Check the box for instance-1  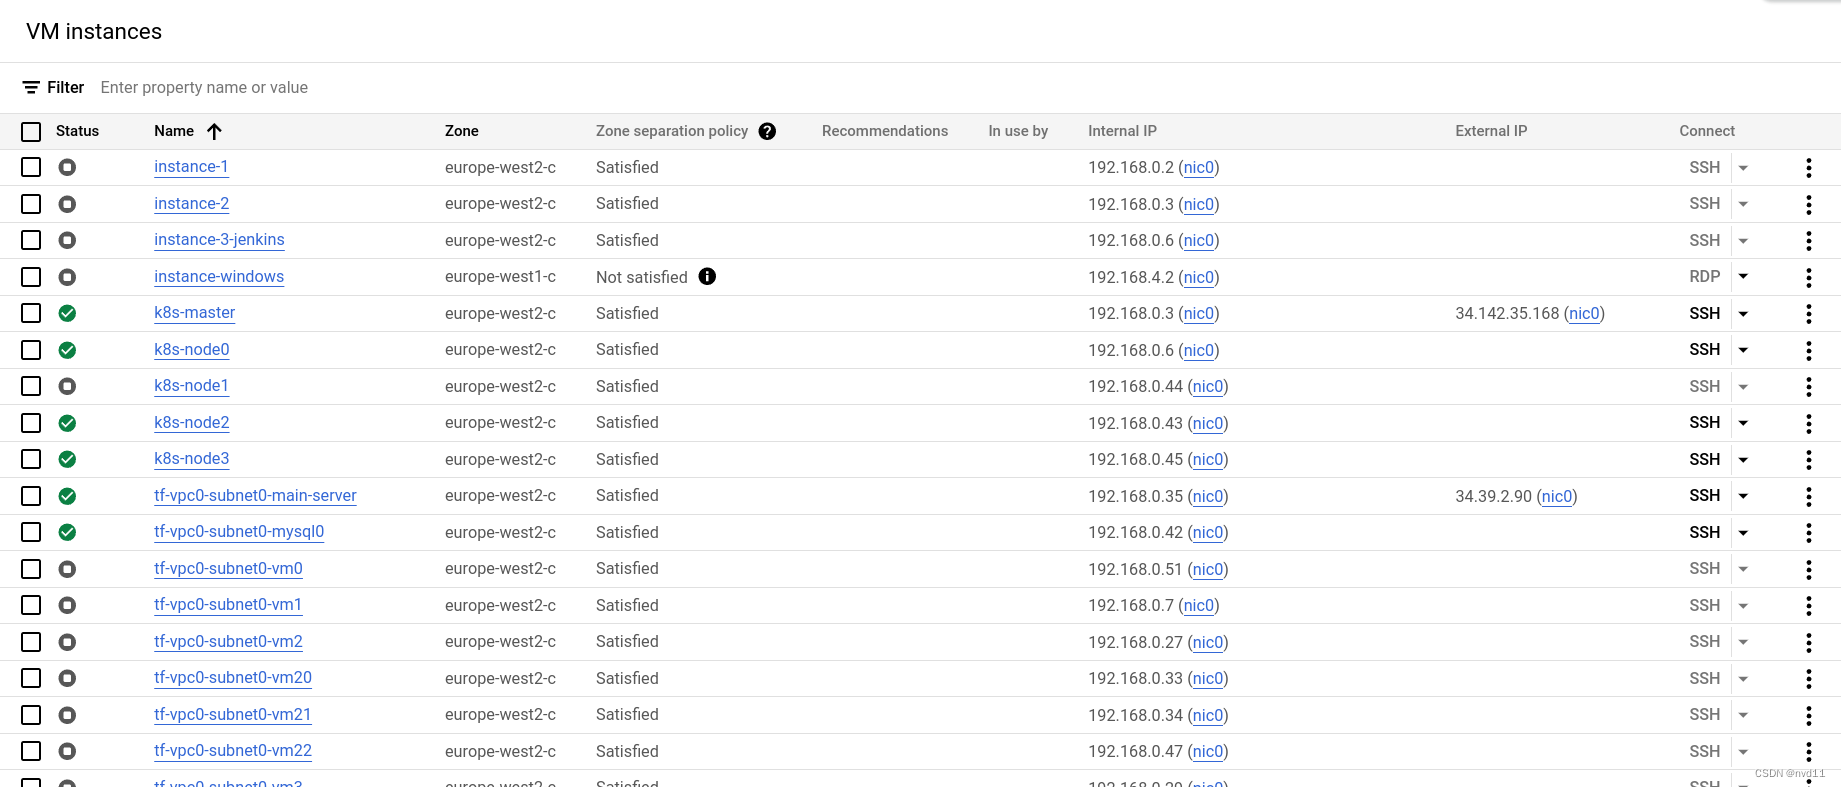tap(31, 167)
